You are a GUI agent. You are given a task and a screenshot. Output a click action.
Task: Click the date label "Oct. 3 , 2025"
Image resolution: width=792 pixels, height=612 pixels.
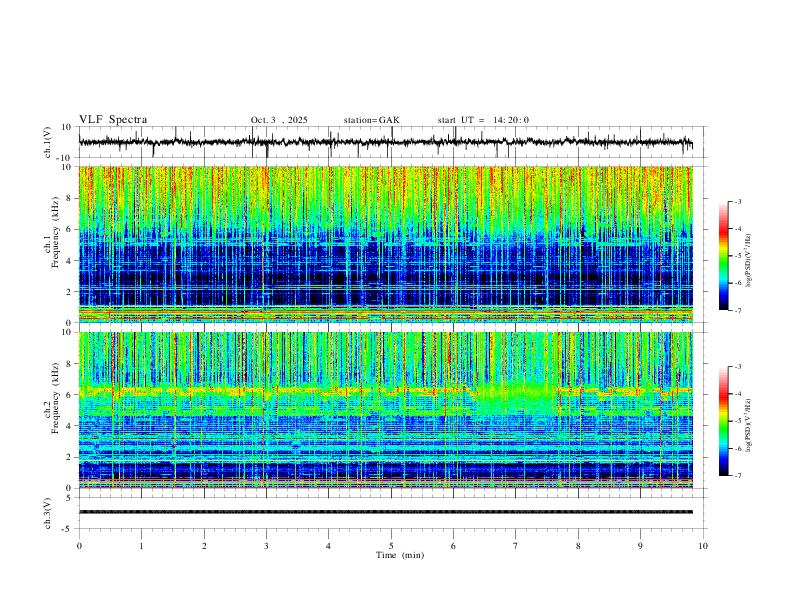[279, 120]
